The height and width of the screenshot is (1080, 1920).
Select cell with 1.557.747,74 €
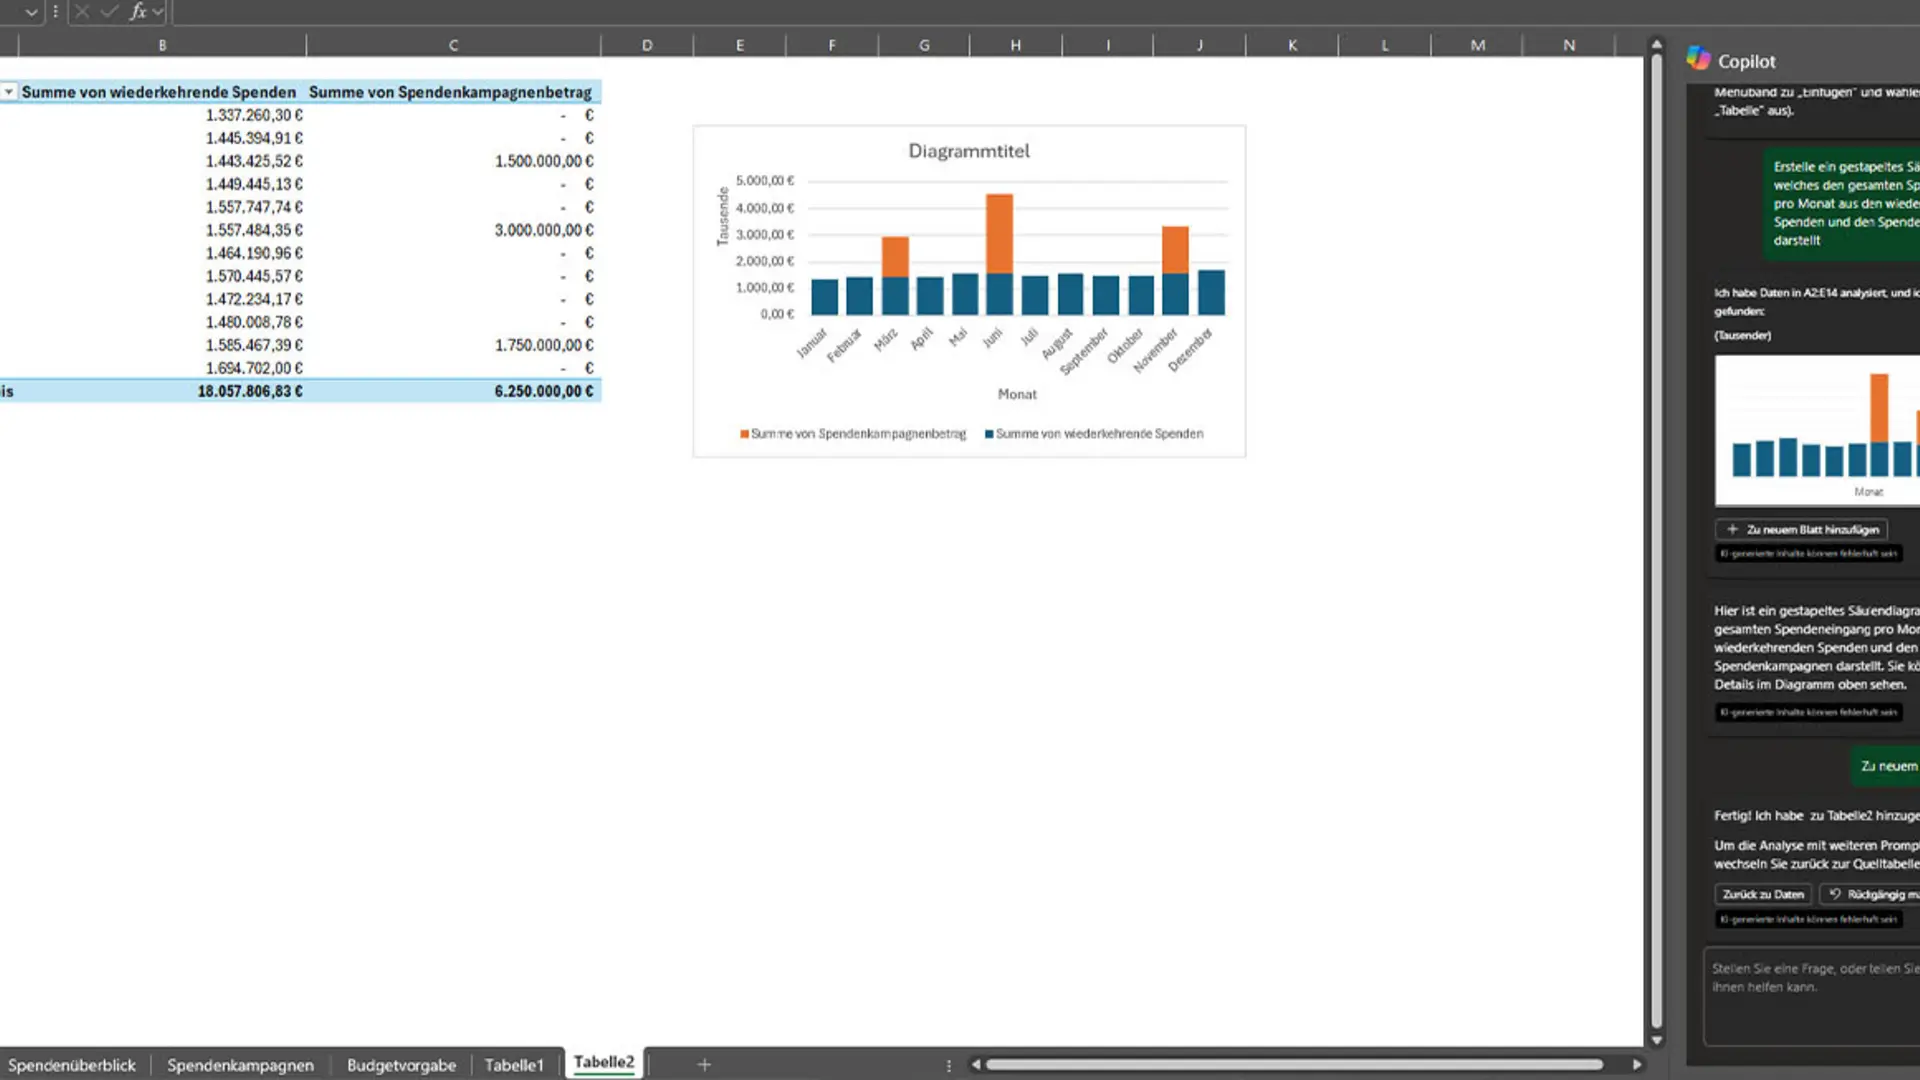(x=254, y=207)
